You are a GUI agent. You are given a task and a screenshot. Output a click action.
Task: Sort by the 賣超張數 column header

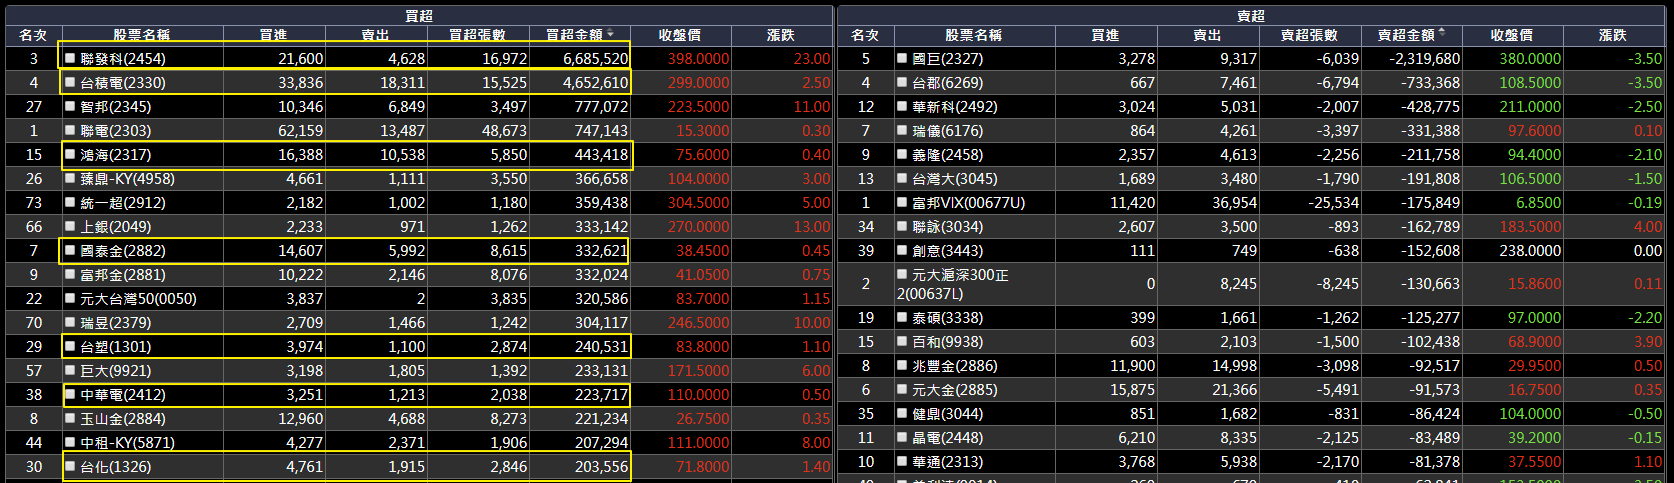pyautogui.click(x=1309, y=35)
